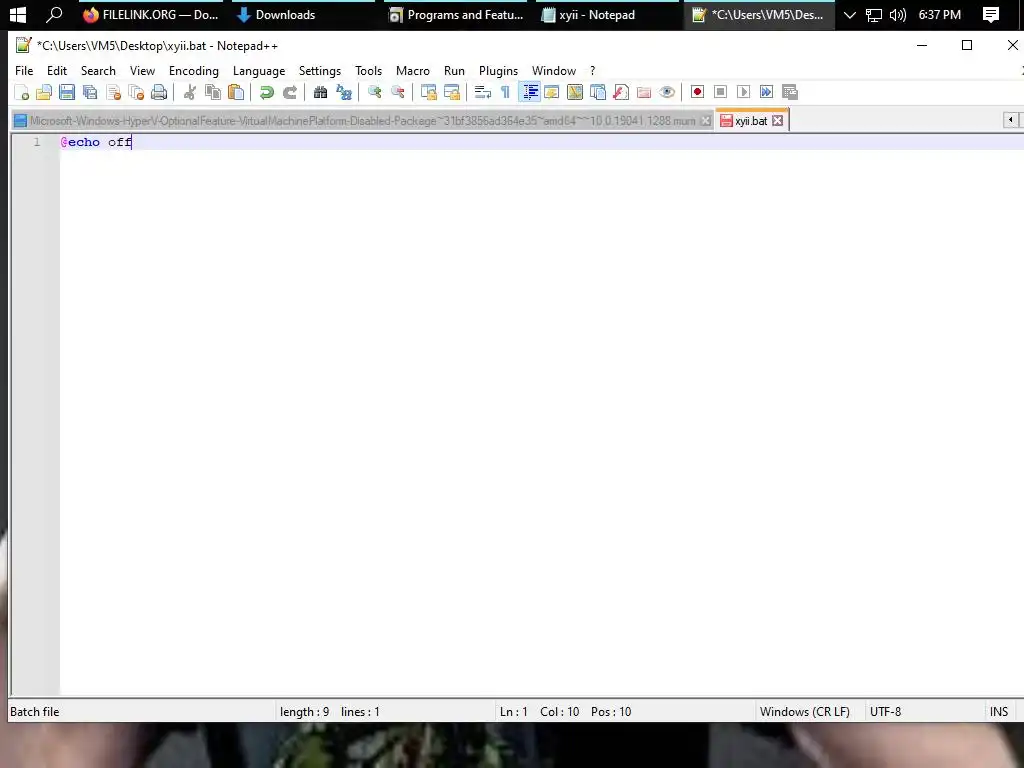This screenshot has height=768, width=1024.
Task: Open the View menu
Action: coord(142,71)
